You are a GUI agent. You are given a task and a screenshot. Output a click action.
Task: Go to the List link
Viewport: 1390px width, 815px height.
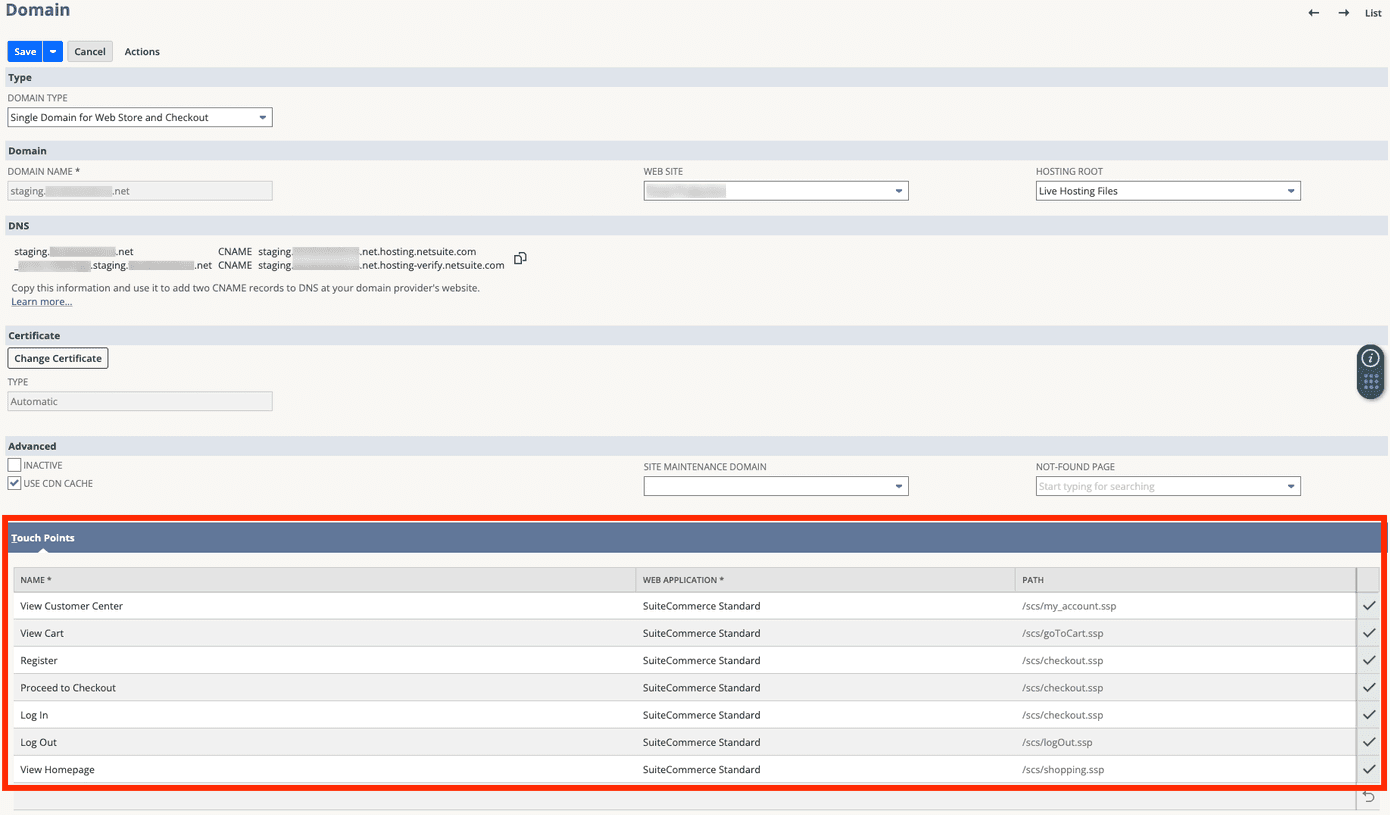click(1373, 13)
